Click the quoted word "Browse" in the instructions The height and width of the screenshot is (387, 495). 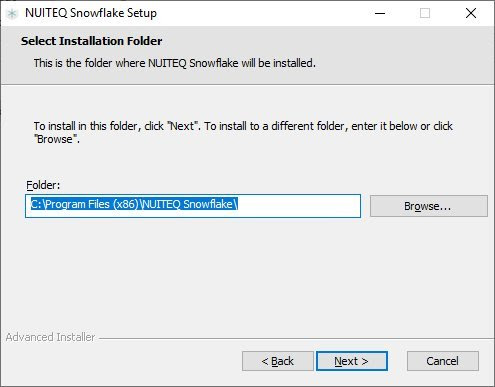55,139
